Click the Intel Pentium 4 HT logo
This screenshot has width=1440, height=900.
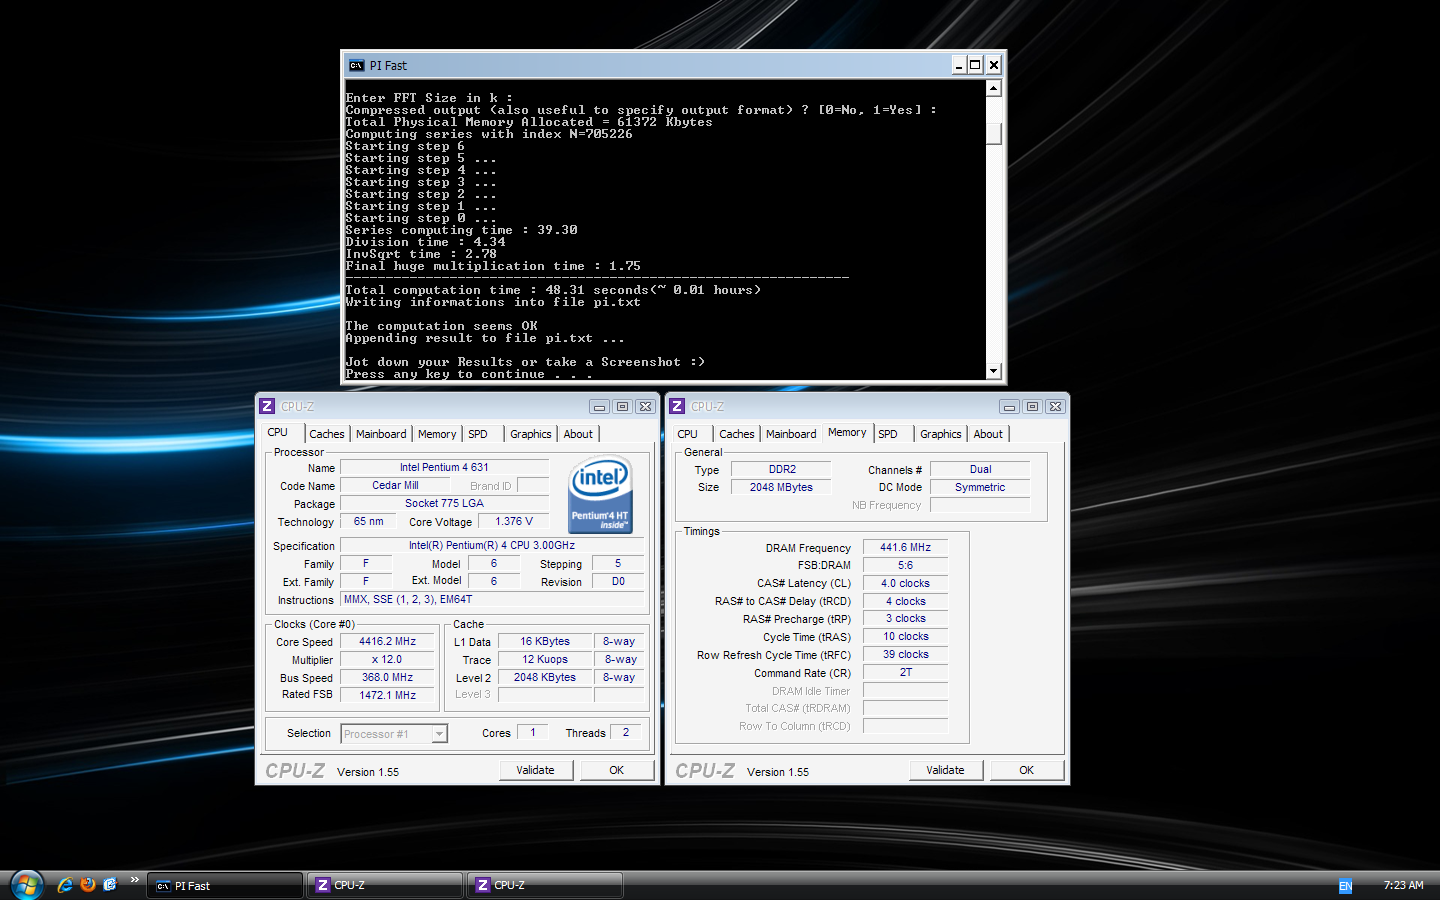point(600,494)
